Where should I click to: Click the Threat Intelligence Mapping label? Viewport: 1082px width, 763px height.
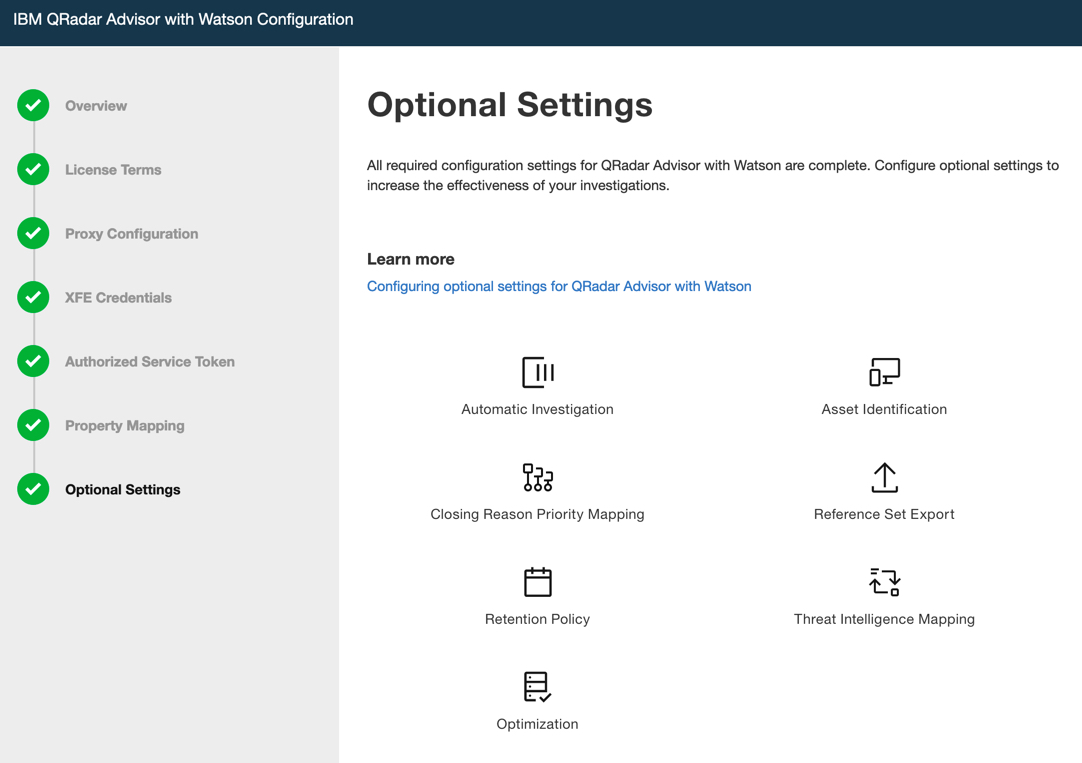(884, 619)
